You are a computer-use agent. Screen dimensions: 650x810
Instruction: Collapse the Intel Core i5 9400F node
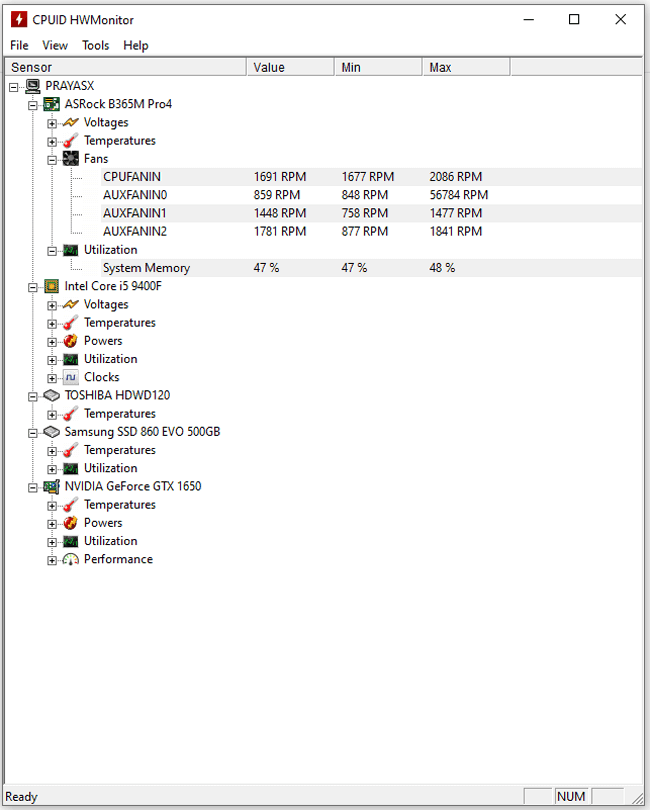(x=33, y=287)
